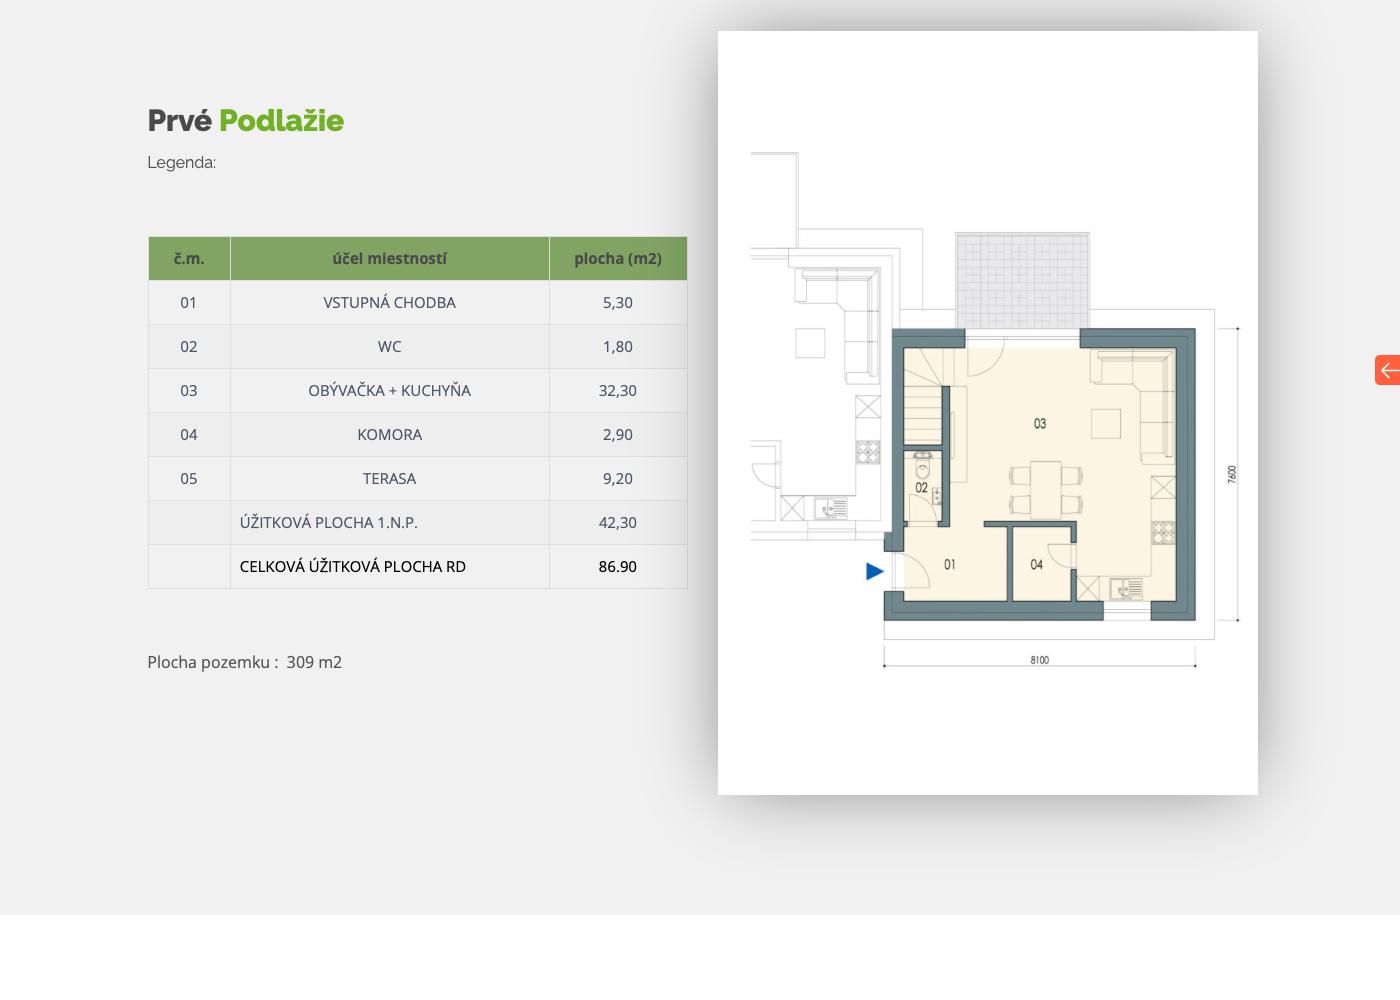Click the 'Legenda:' label

point(181,162)
